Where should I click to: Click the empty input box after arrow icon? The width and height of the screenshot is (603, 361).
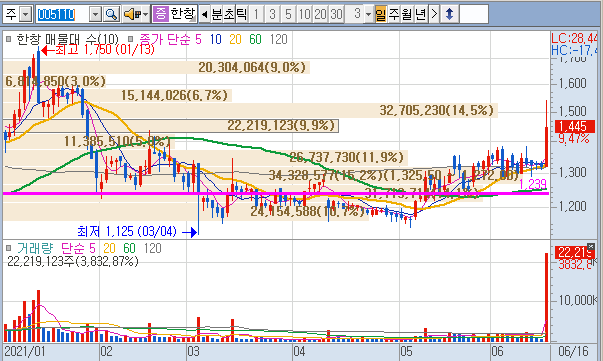click(474, 14)
